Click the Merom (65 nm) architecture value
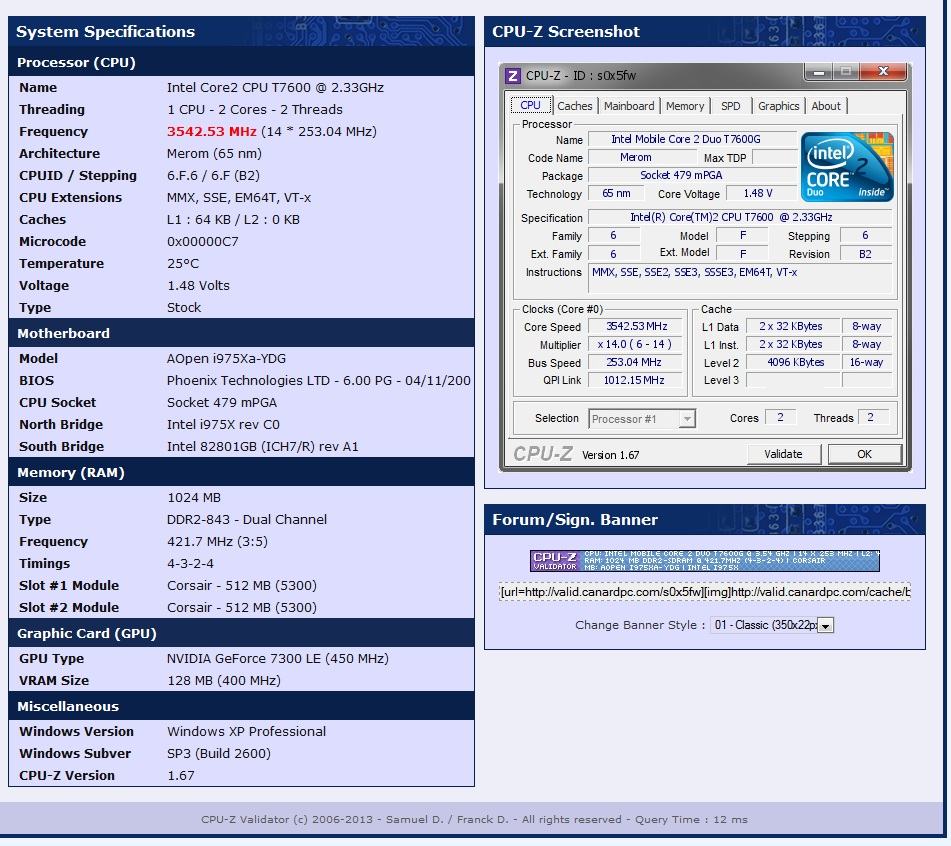The image size is (951, 846). point(214,153)
